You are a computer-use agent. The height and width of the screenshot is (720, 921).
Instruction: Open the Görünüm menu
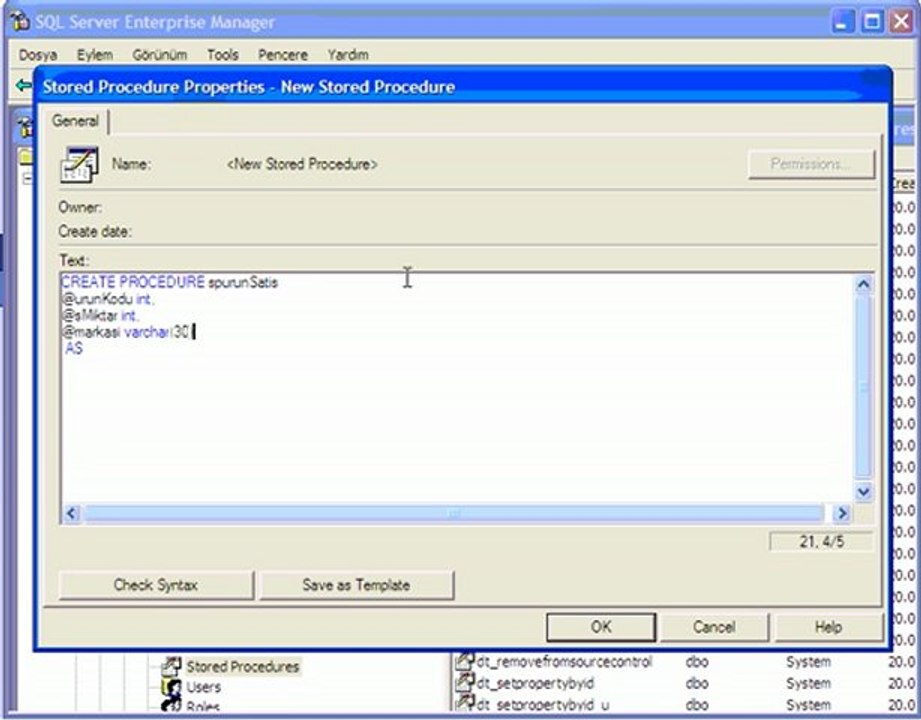pyautogui.click(x=159, y=55)
